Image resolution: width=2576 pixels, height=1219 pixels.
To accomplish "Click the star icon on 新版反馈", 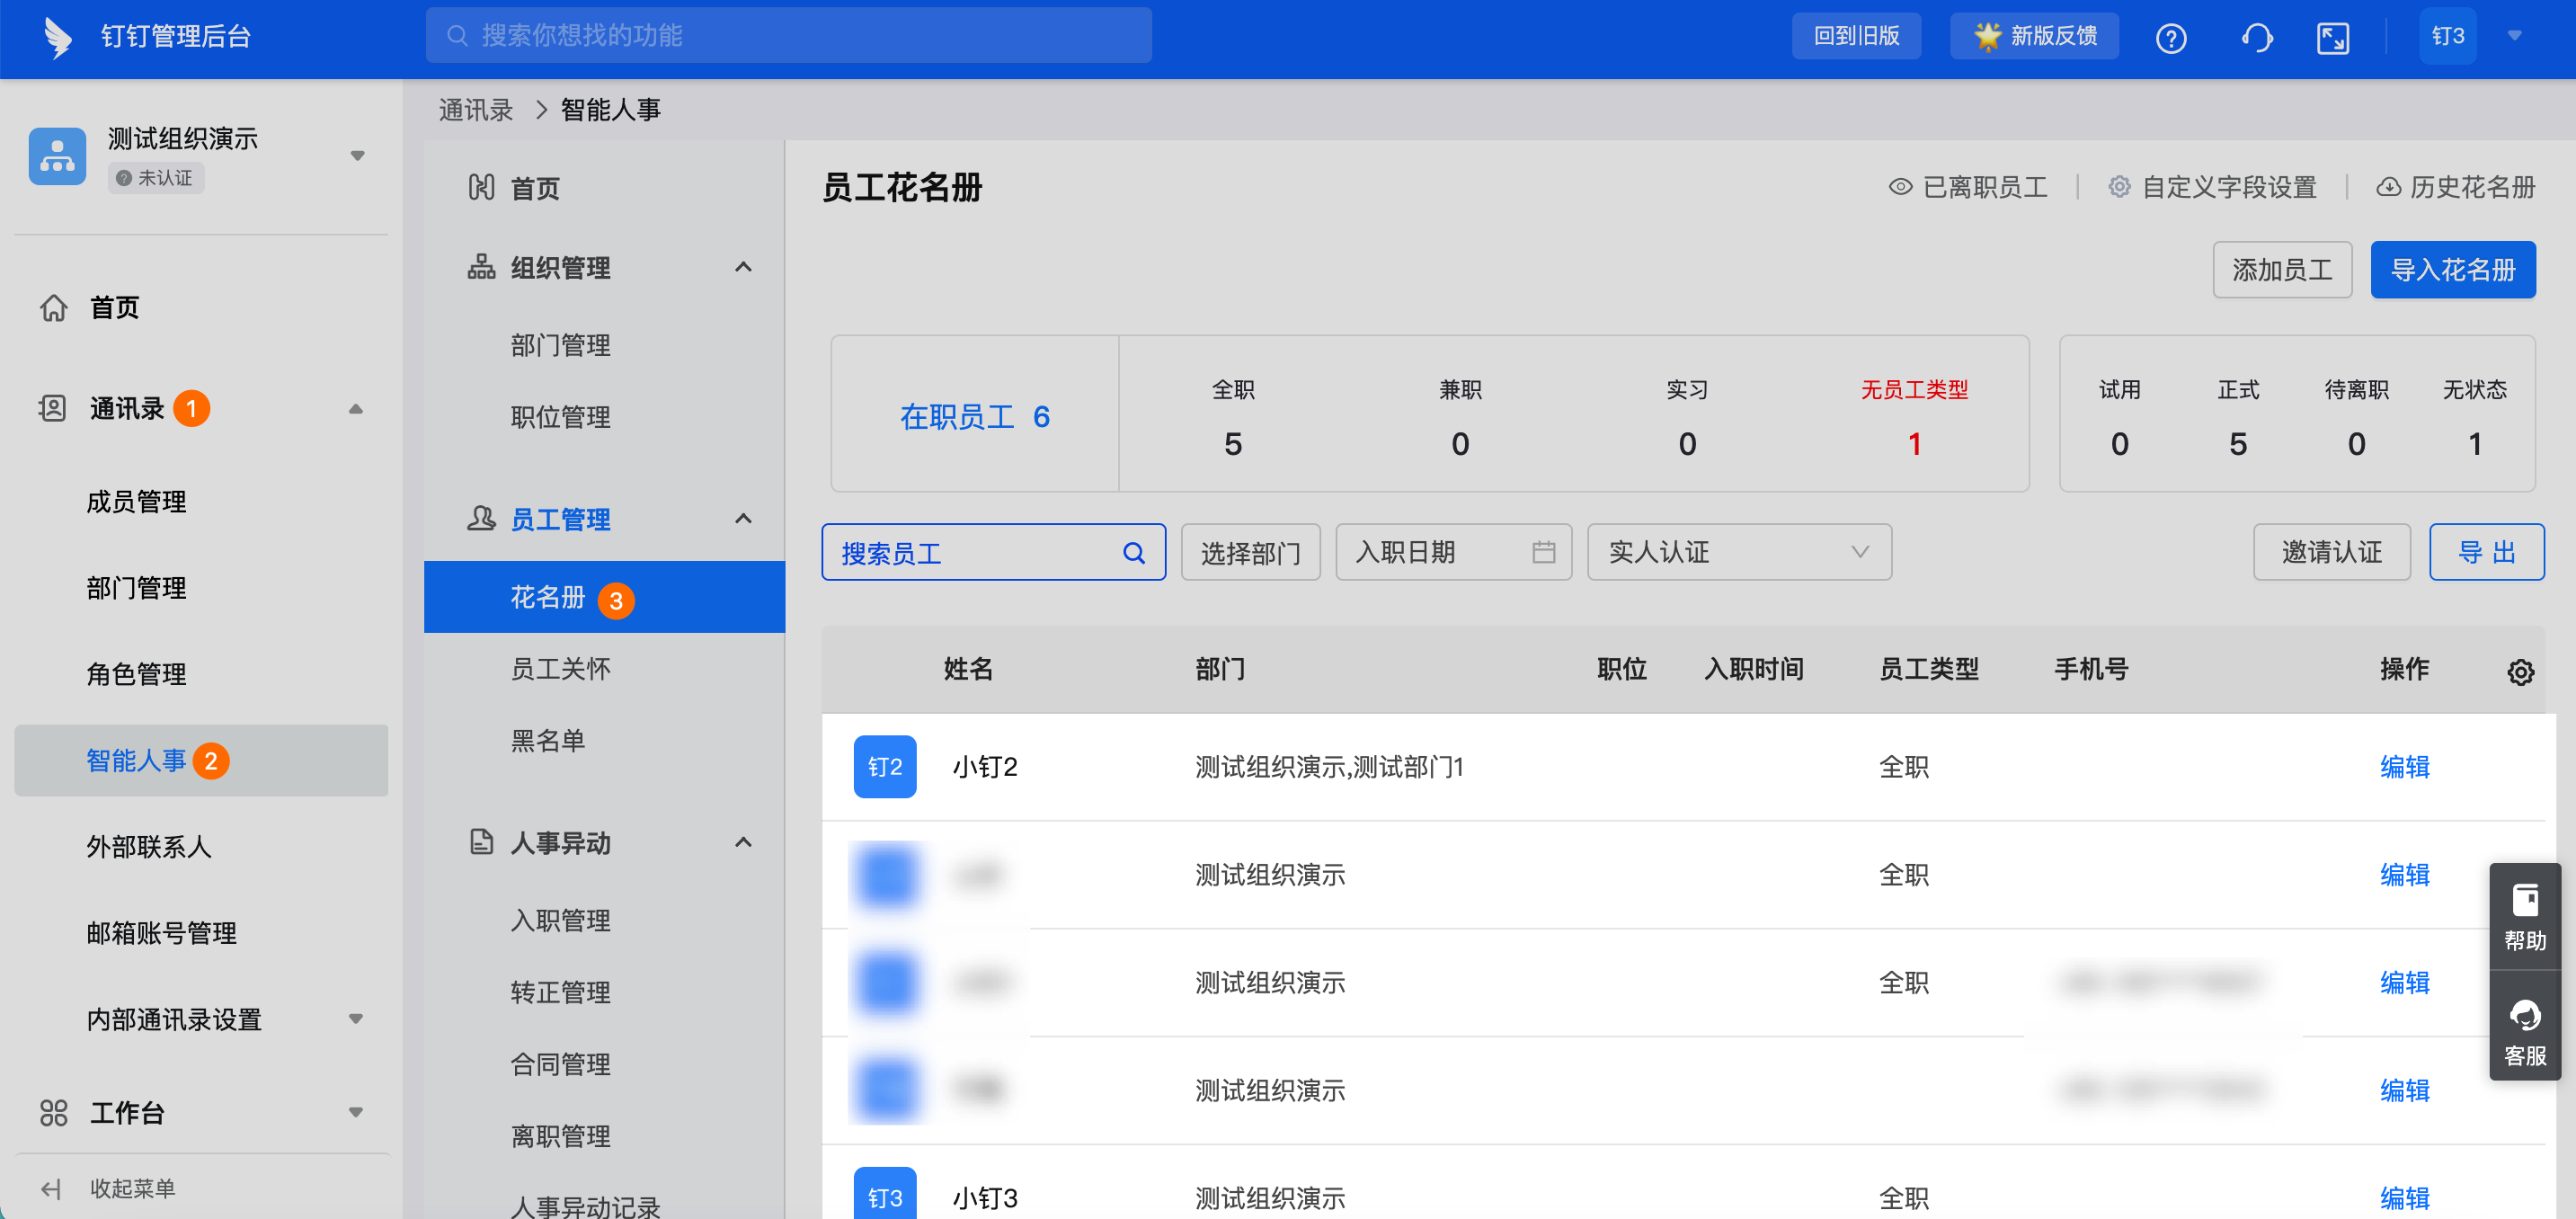I will tap(1987, 36).
